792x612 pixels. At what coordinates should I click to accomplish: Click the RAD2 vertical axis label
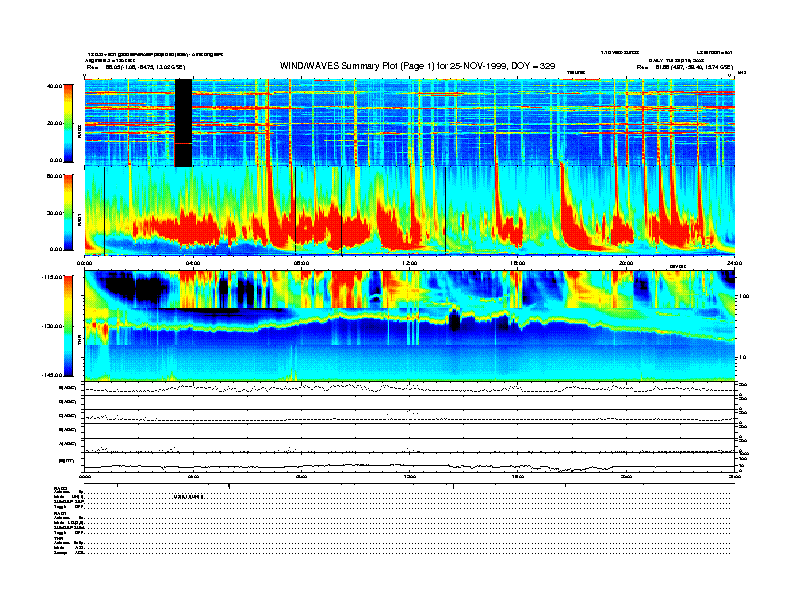click(x=79, y=132)
